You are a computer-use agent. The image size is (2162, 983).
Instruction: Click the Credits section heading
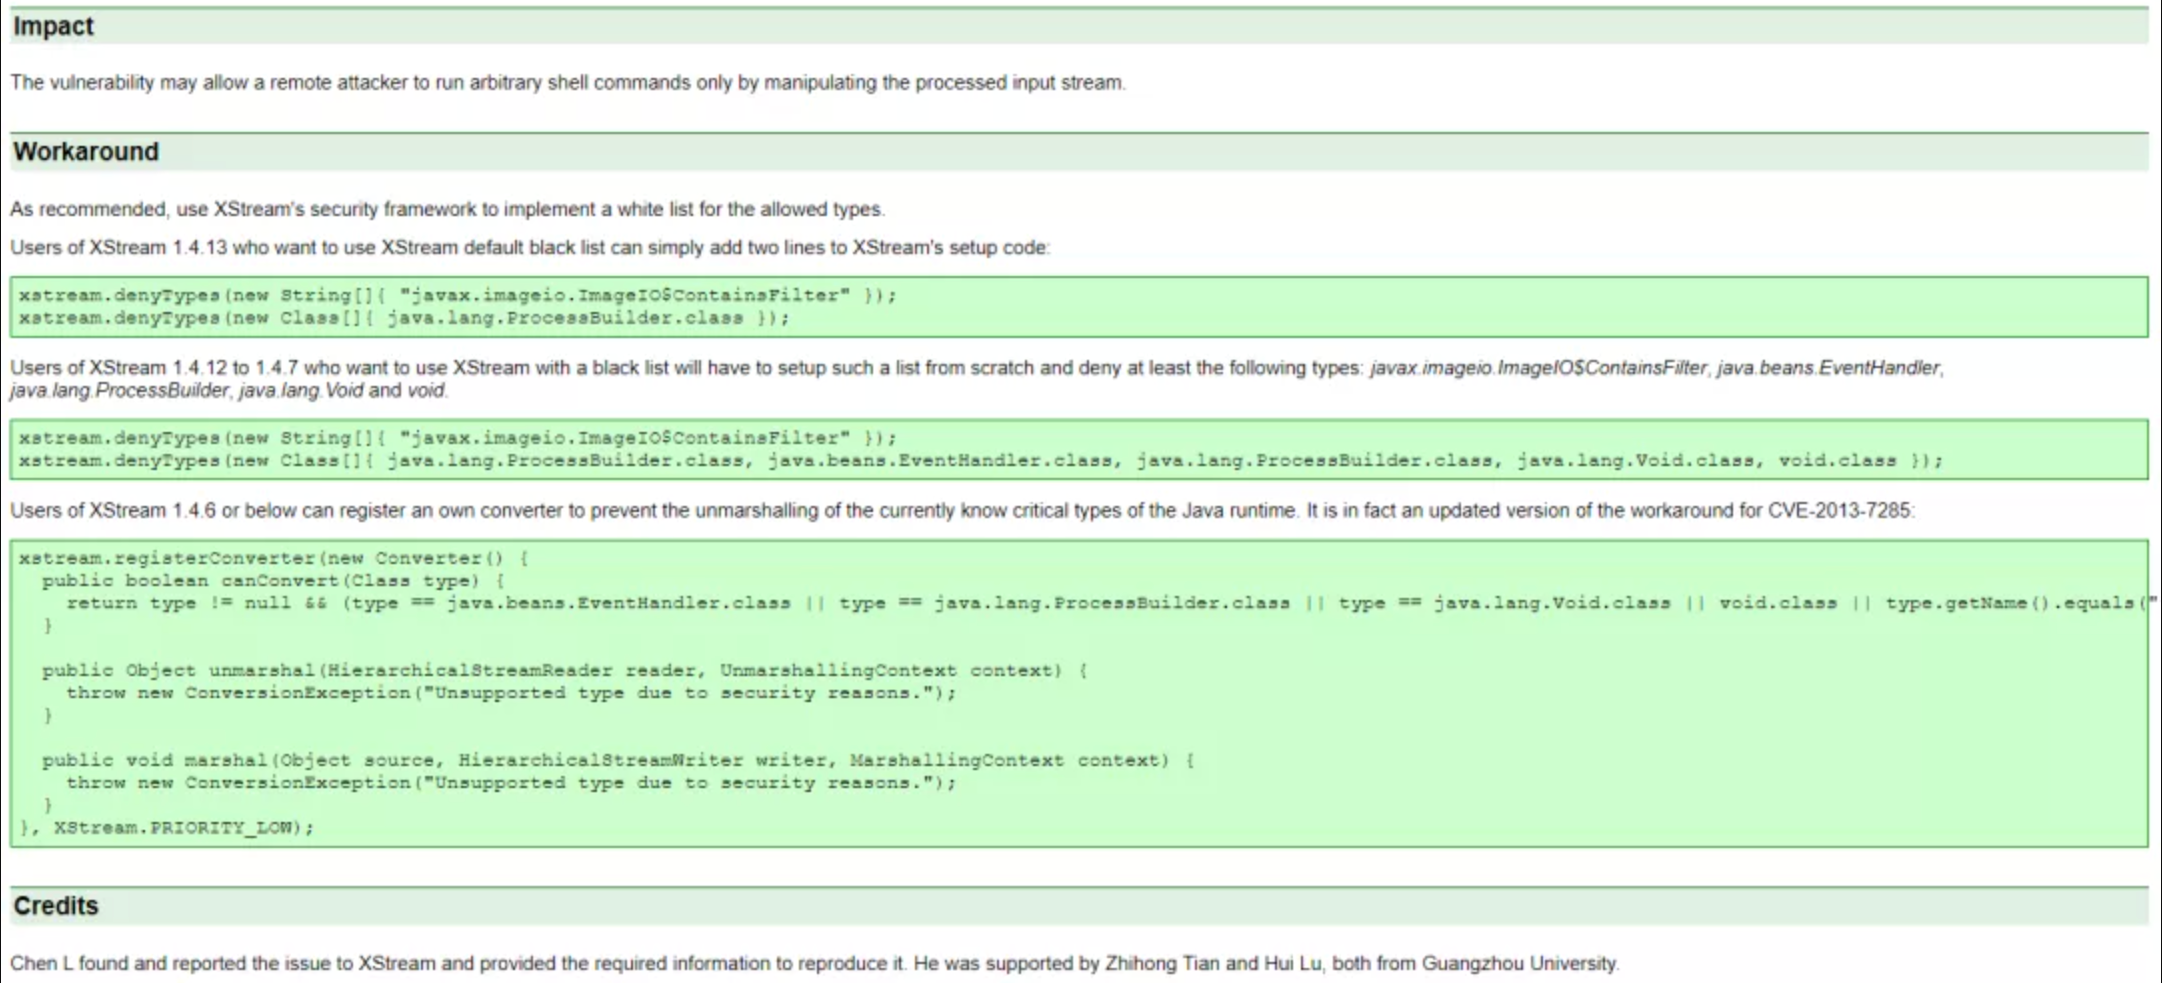pyautogui.click(x=56, y=906)
